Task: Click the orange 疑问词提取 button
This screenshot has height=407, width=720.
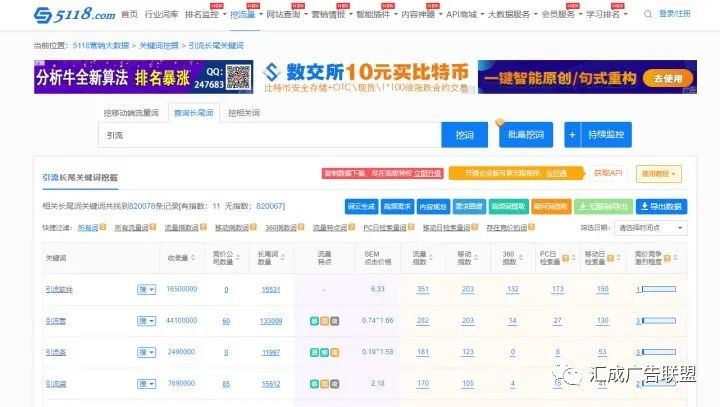Action: [x=550, y=207]
